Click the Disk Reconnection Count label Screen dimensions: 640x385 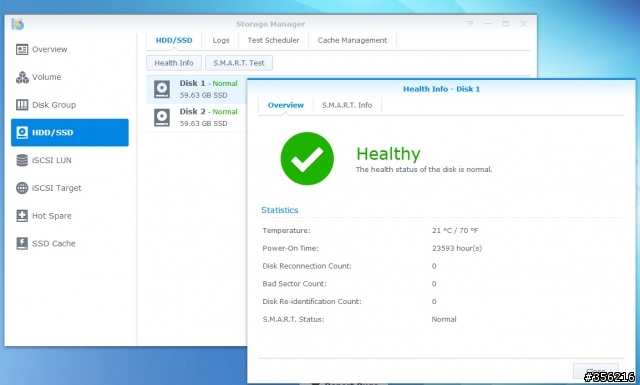307,266
